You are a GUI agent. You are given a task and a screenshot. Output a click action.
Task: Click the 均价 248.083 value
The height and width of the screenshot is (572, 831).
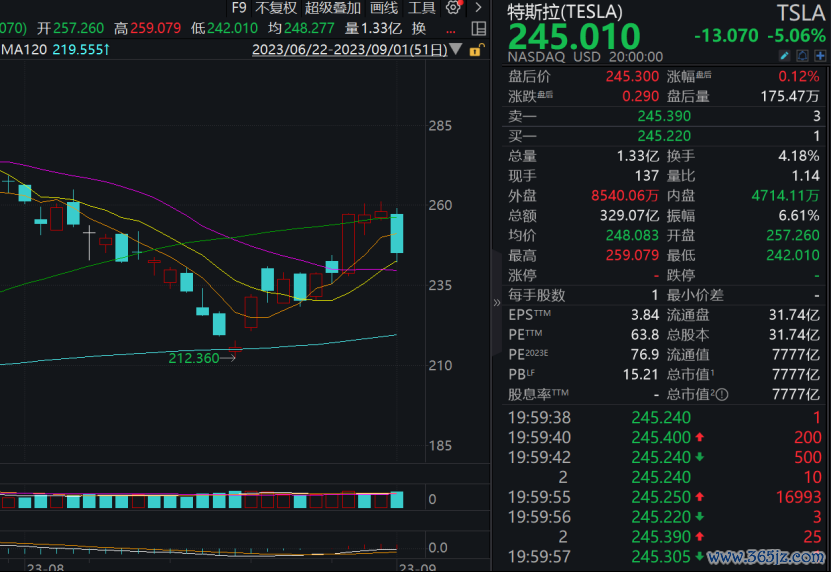pos(632,235)
